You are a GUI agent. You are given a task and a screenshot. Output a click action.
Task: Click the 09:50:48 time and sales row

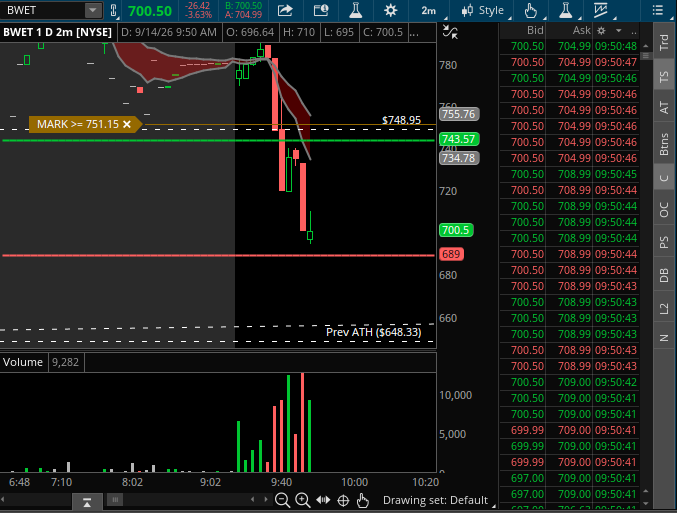pos(569,46)
